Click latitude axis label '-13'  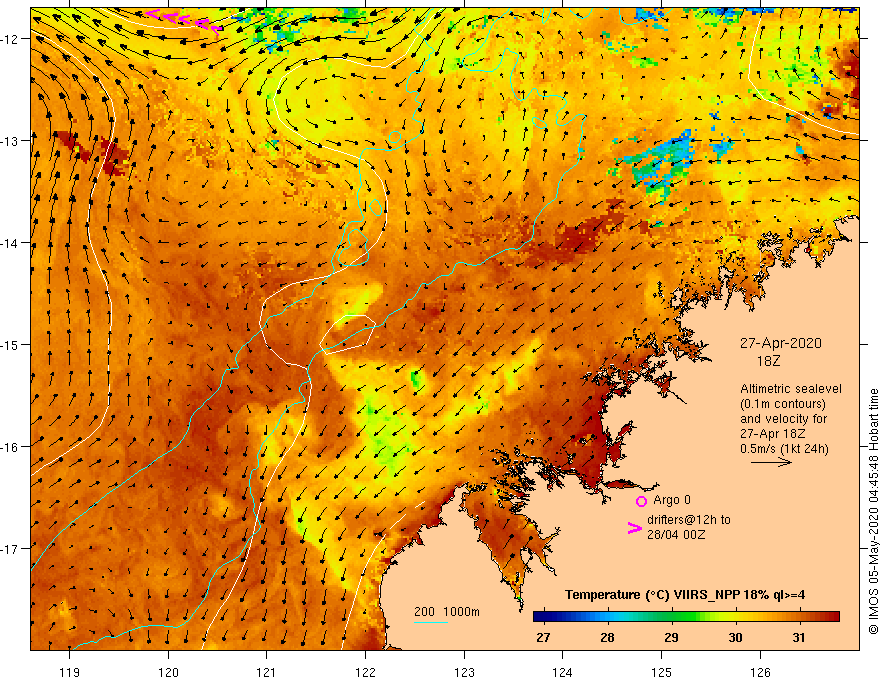(x=10, y=141)
